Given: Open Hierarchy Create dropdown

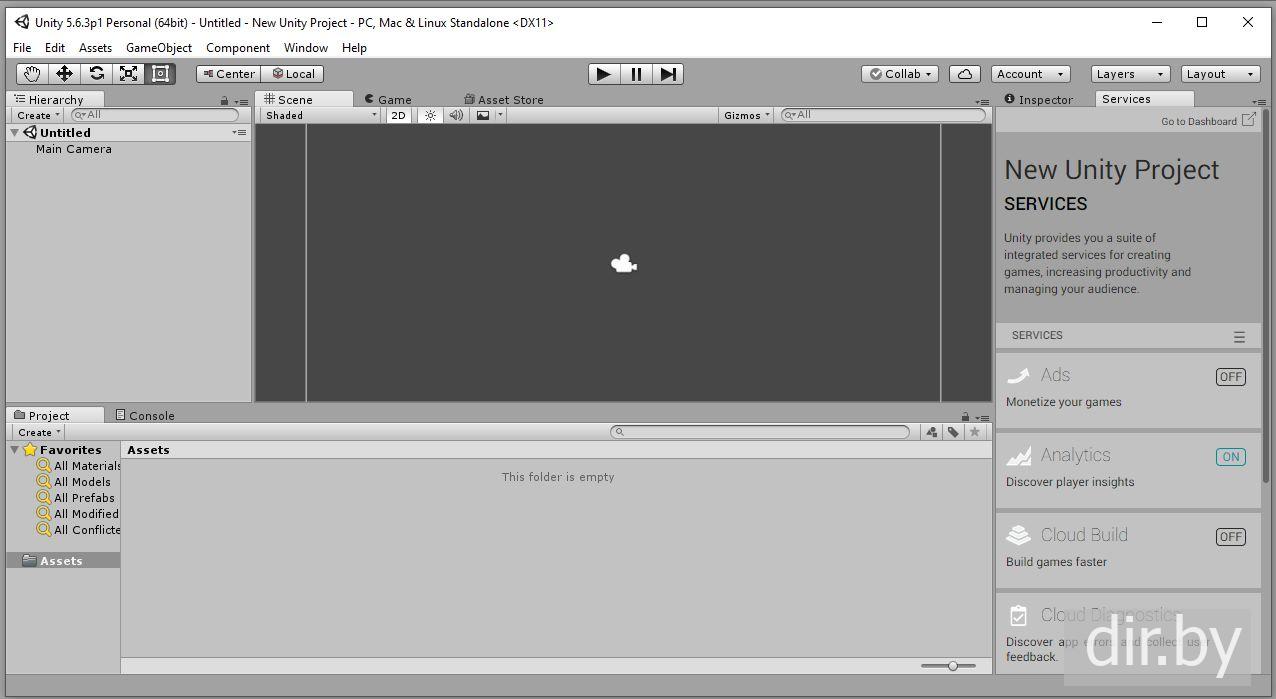Looking at the screenshot, I should pyautogui.click(x=39, y=115).
